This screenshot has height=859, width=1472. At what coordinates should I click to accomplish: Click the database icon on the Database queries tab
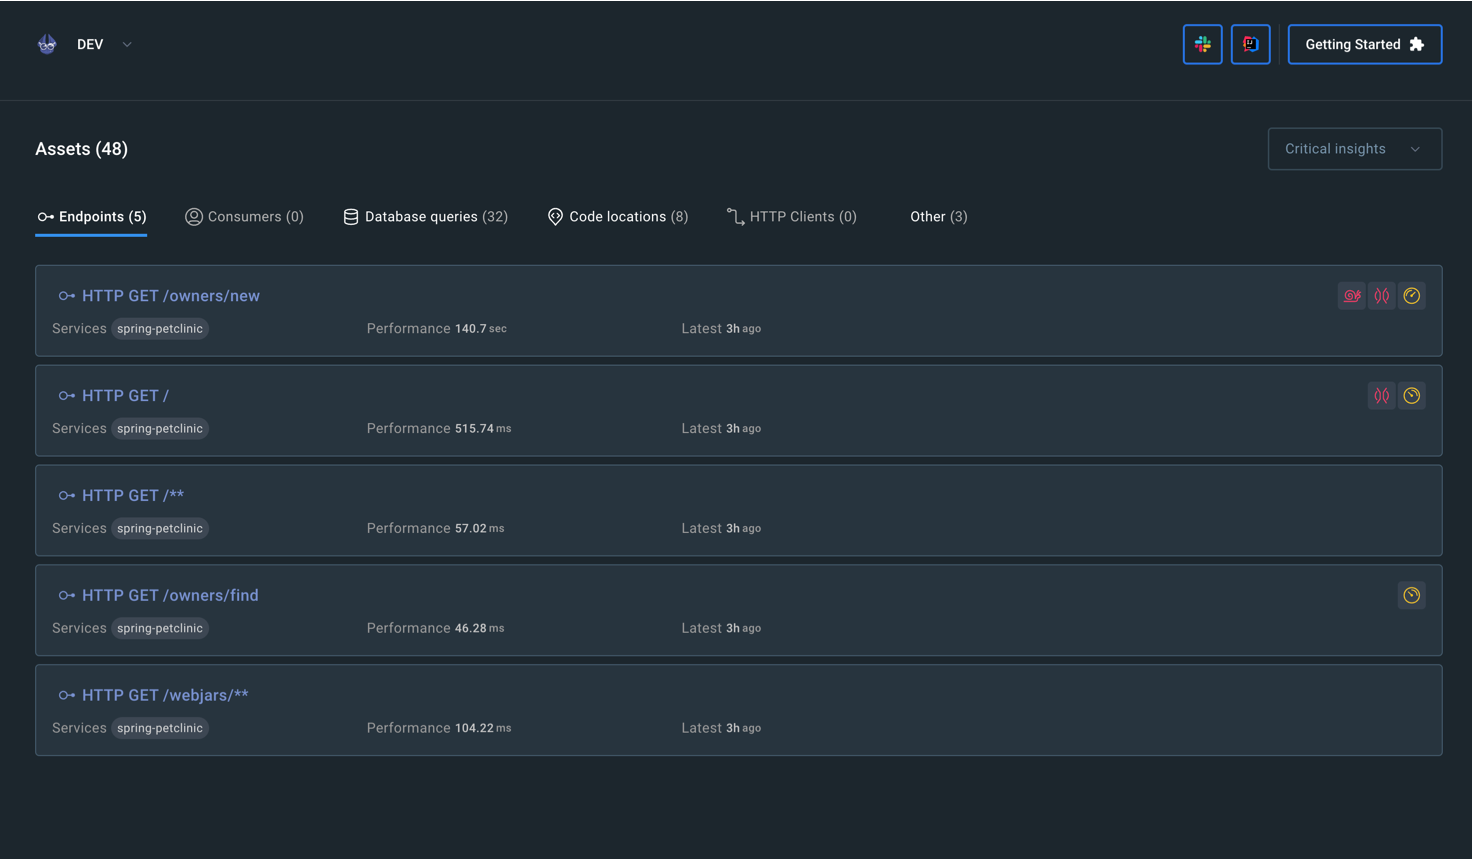pos(351,216)
